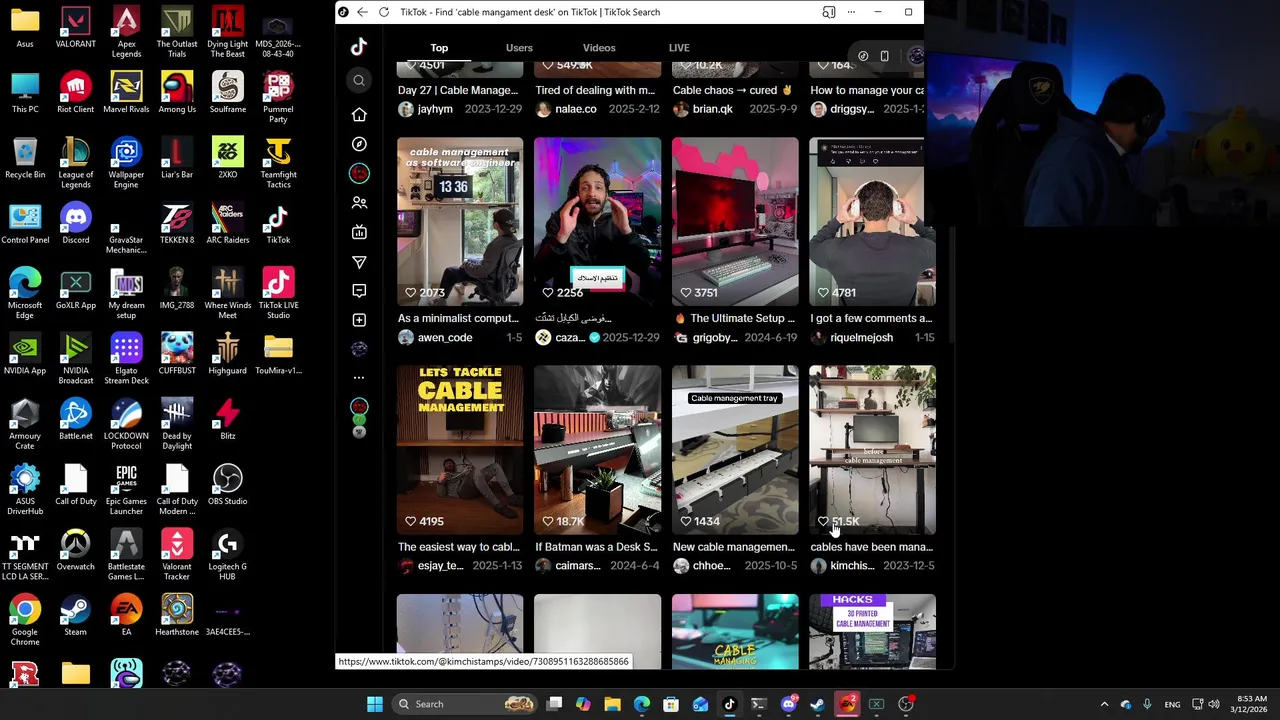This screenshot has height=720, width=1280.
Task: Select the Overwatch desktop shortcut
Action: (x=76, y=551)
